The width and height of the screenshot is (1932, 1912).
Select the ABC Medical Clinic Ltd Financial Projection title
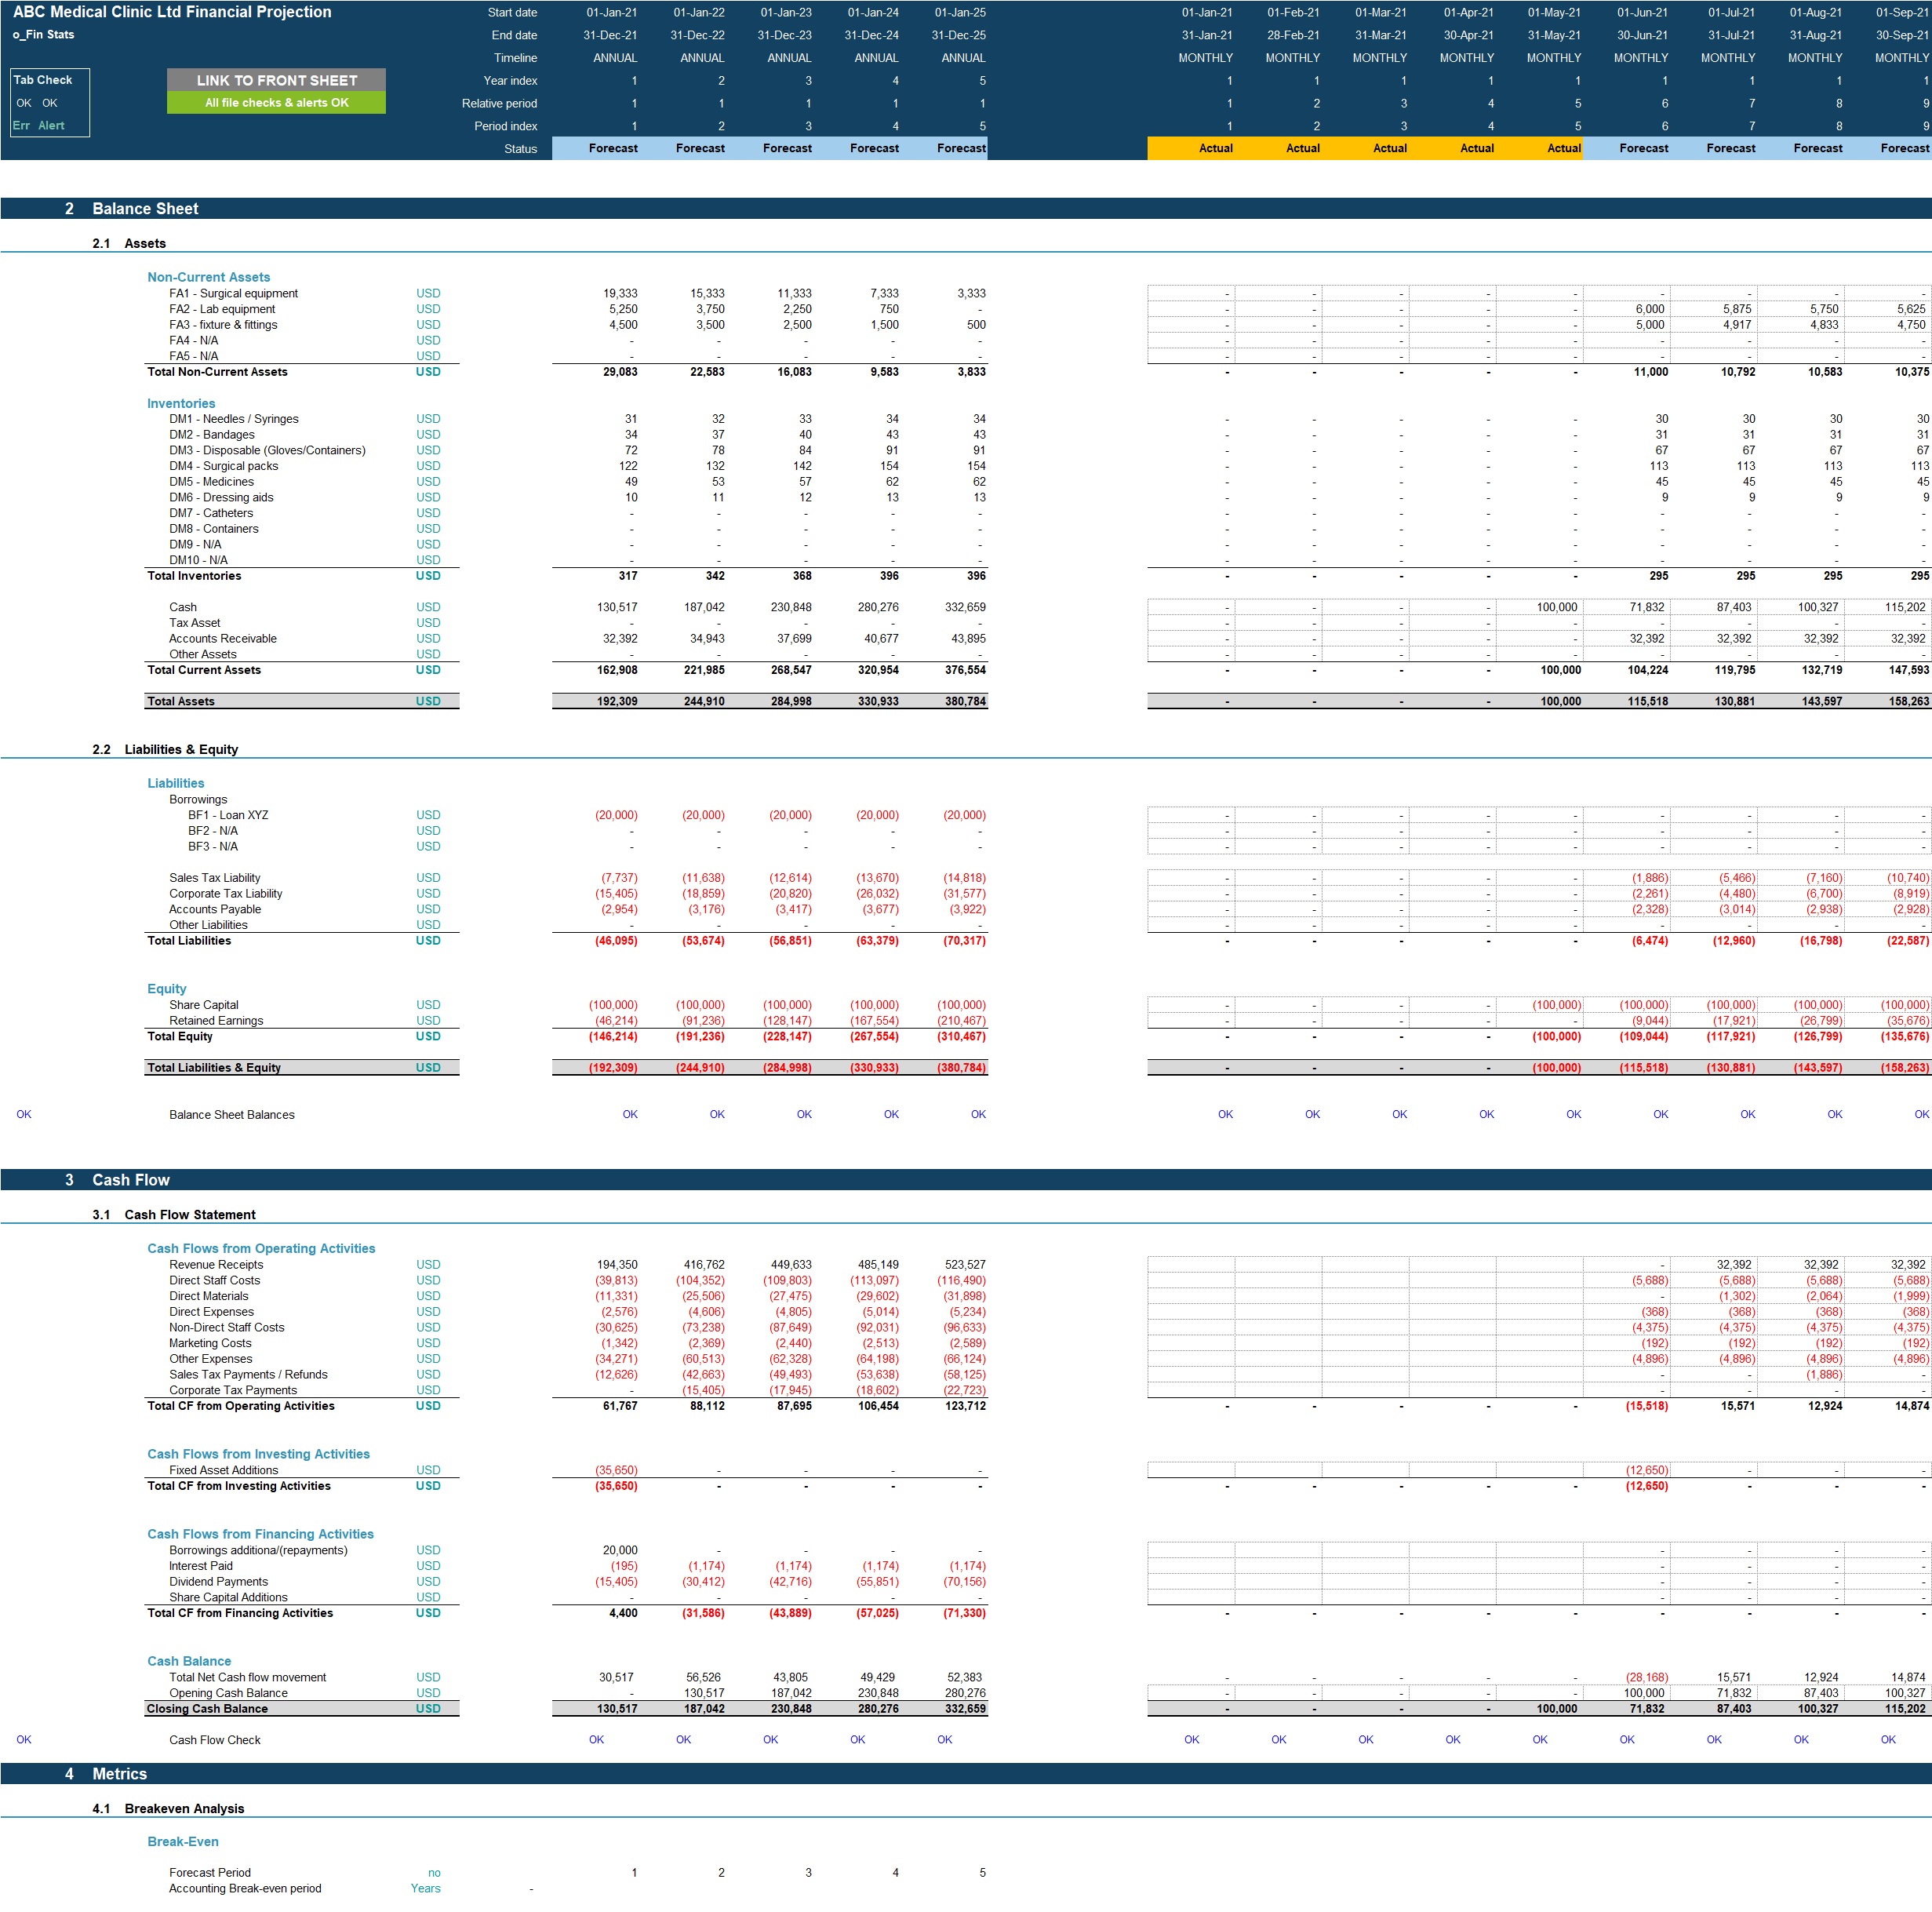172,12
